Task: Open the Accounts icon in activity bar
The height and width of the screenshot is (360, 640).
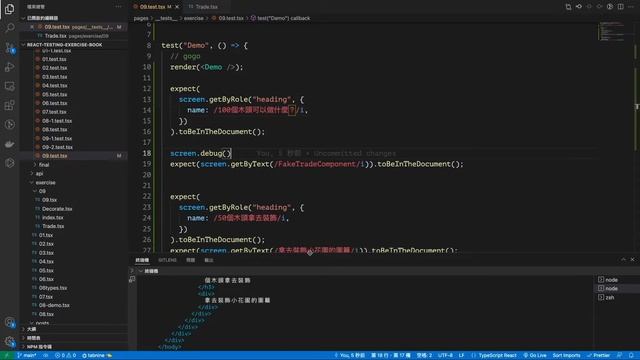Action: [9, 322]
